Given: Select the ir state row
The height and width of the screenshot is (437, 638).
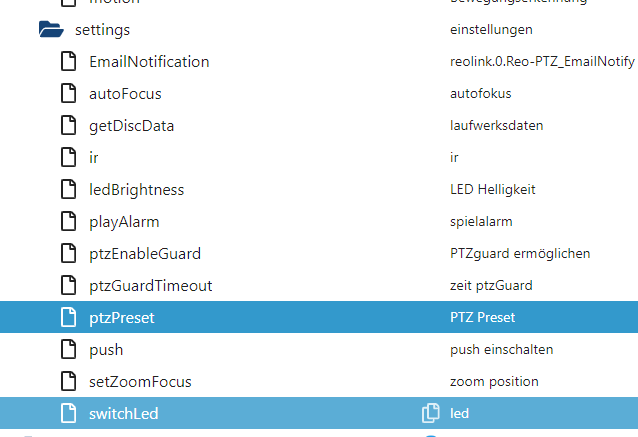Looking at the screenshot, I should pos(319,157).
